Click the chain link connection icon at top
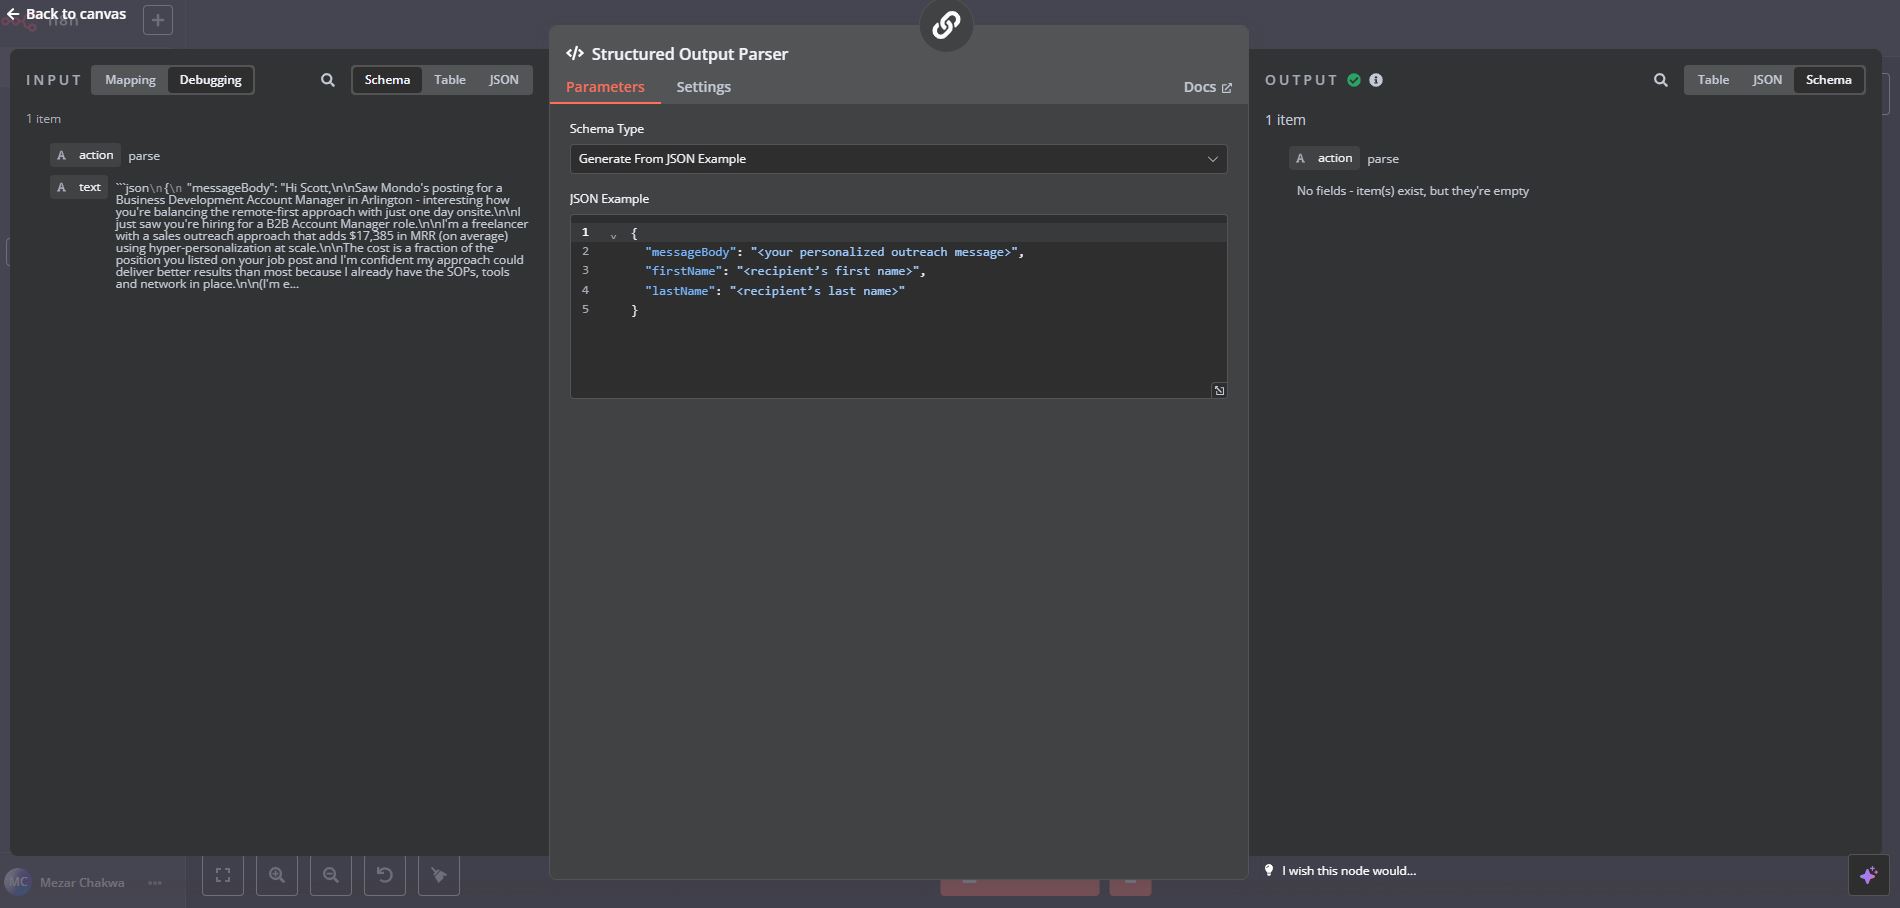Viewport: 1900px width, 908px height. click(x=946, y=25)
